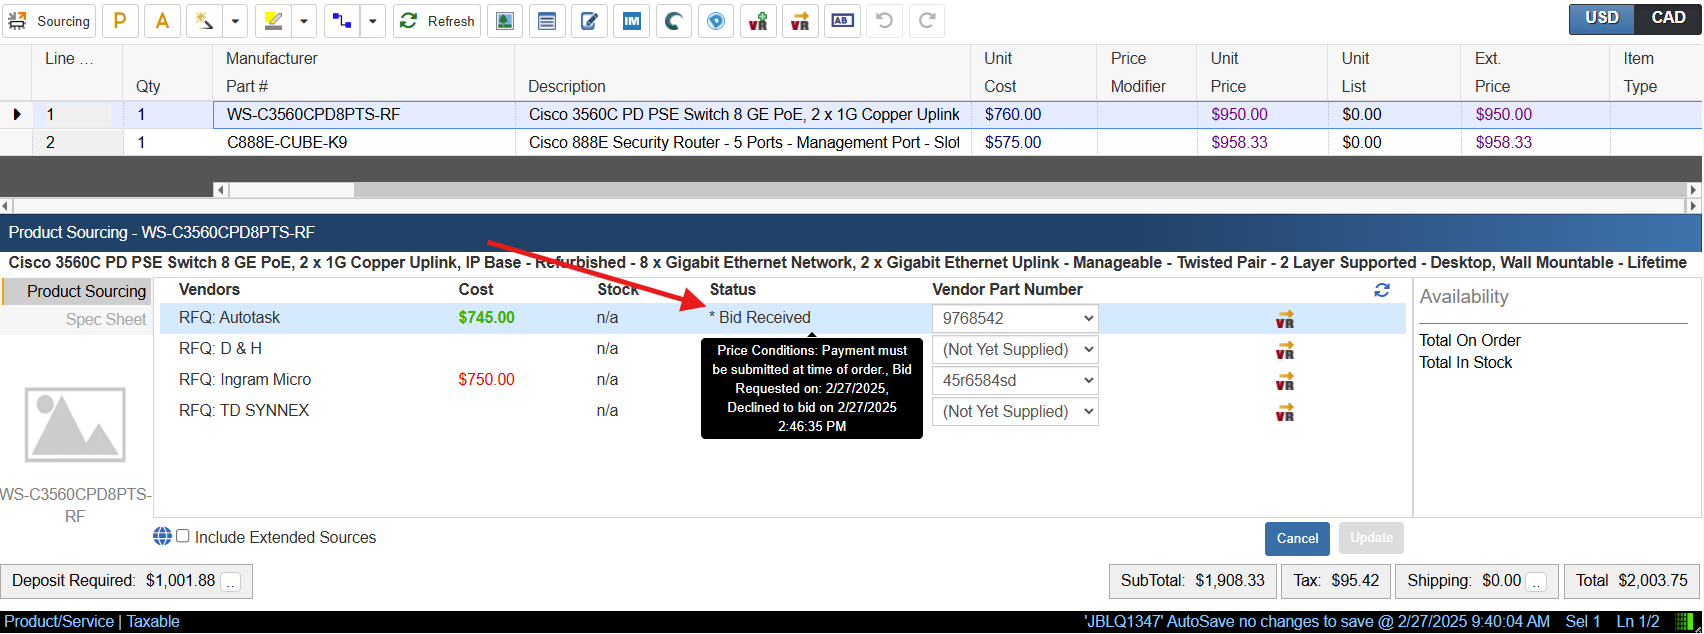This screenshot has height=634, width=1704.
Task: Switch currency to CAD
Action: click(1668, 18)
